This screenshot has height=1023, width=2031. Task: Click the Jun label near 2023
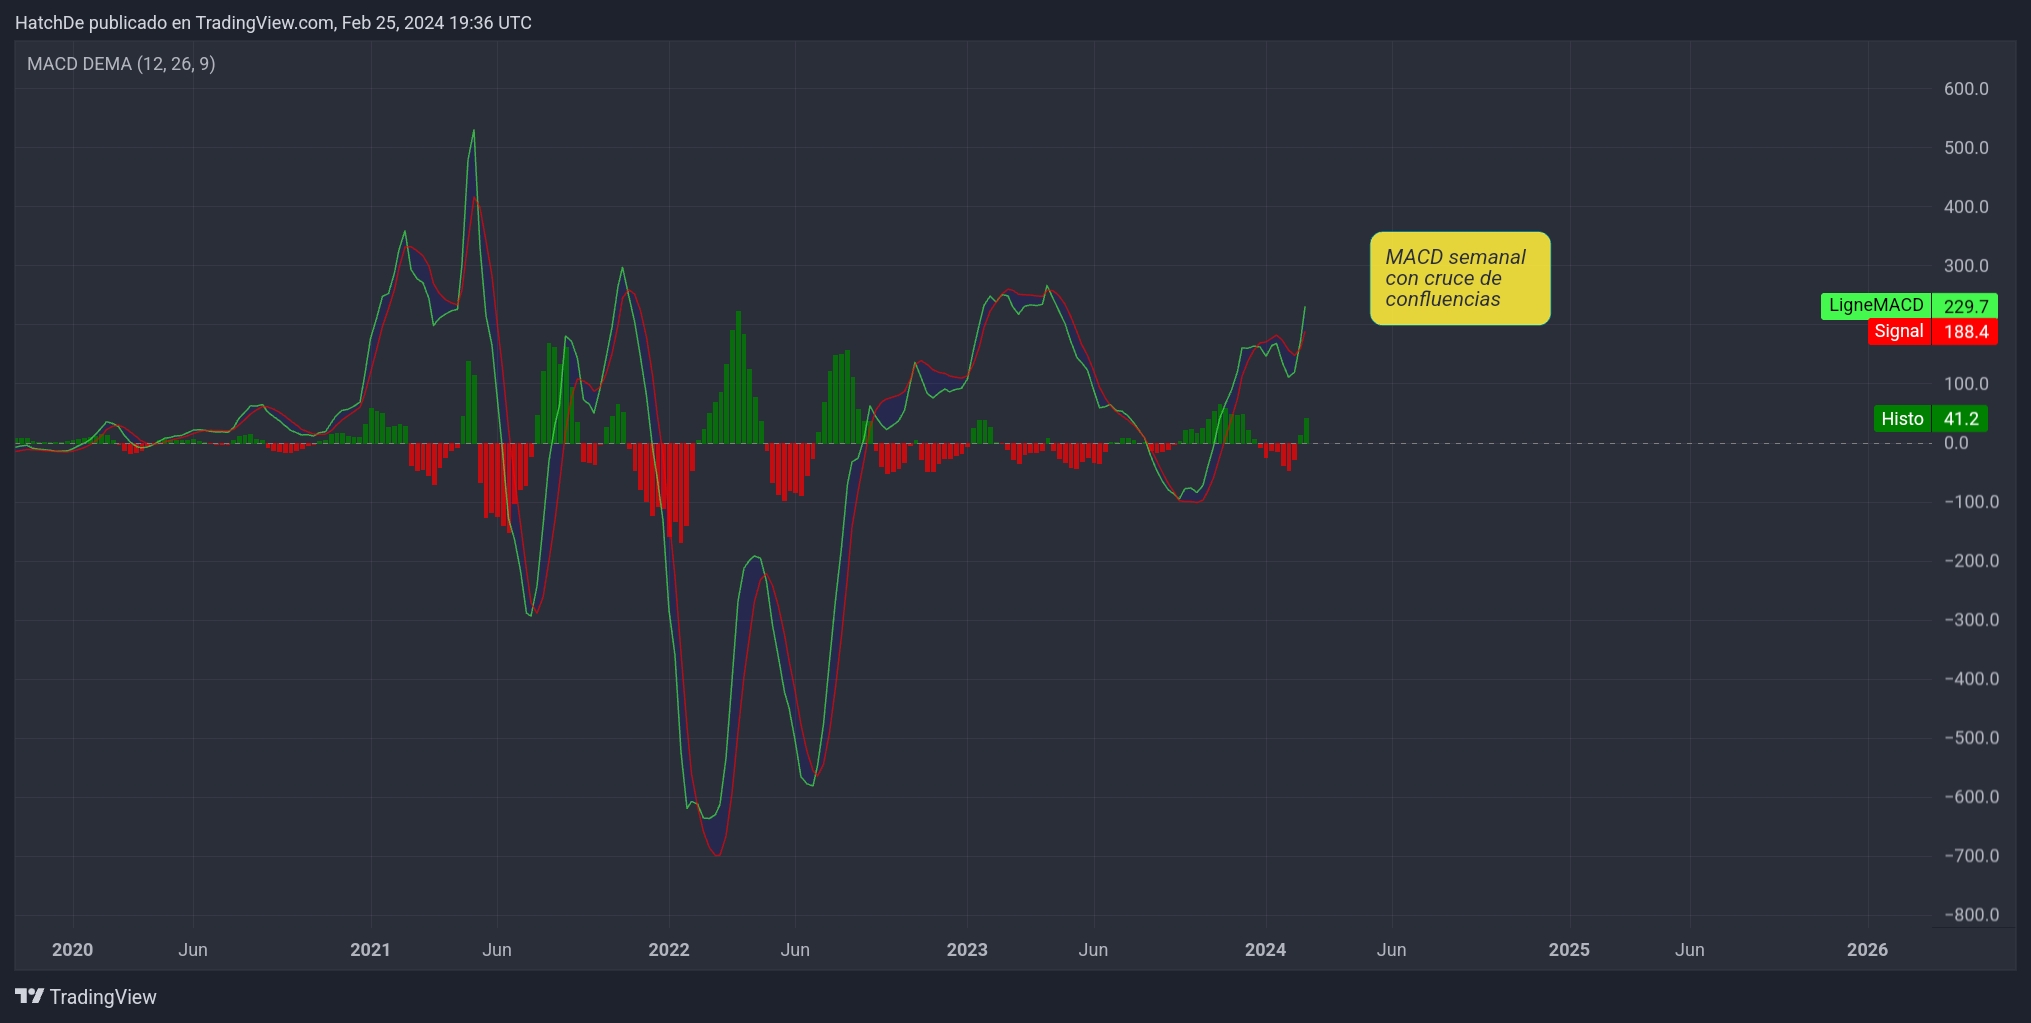click(1092, 950)
